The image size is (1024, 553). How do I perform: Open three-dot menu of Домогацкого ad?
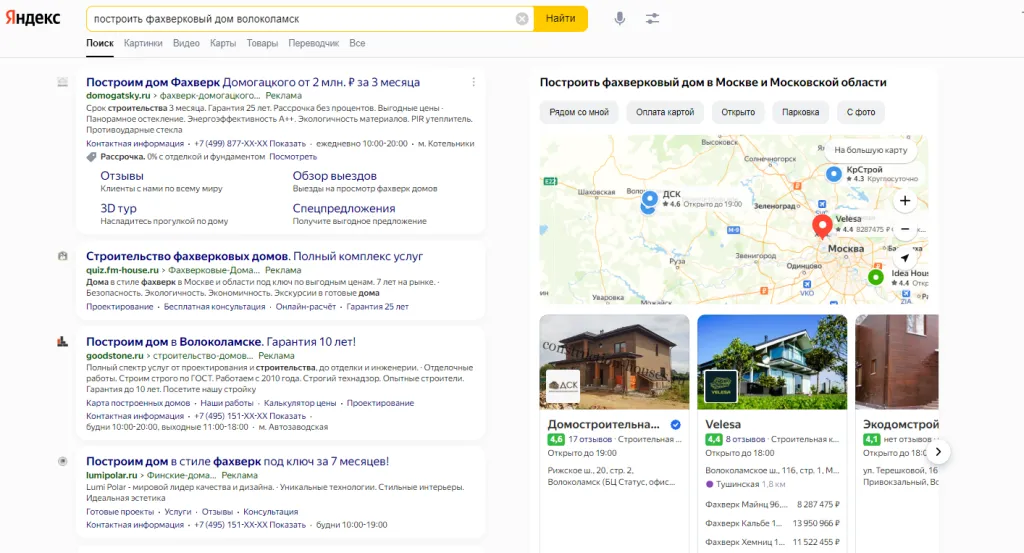(473, 82)
